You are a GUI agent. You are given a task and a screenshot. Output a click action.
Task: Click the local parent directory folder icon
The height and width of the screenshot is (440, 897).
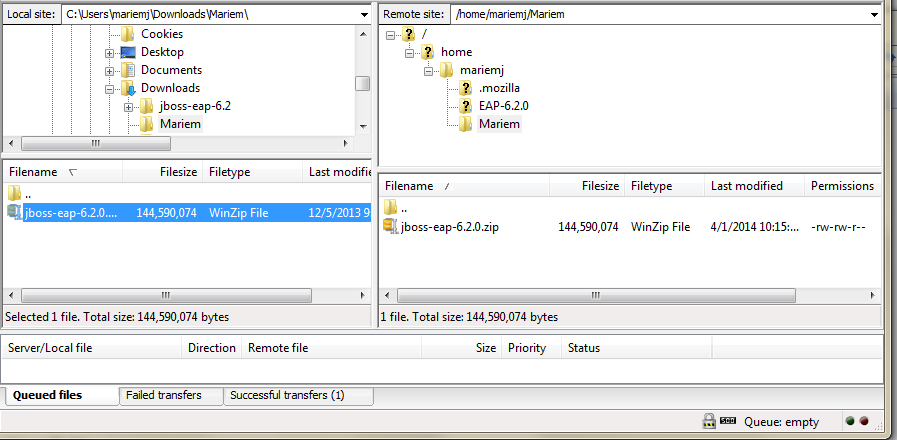14,192
